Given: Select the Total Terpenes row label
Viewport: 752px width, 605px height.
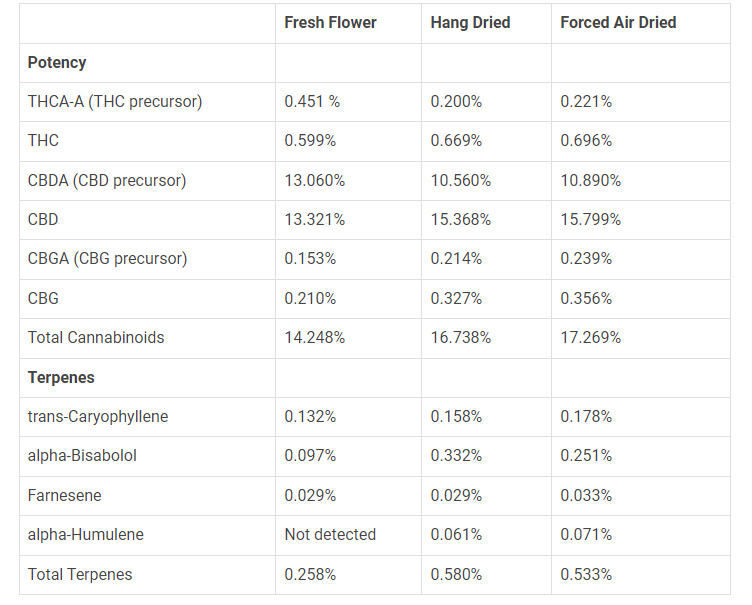Looking at the screenshot, I should tap(80, 575).
